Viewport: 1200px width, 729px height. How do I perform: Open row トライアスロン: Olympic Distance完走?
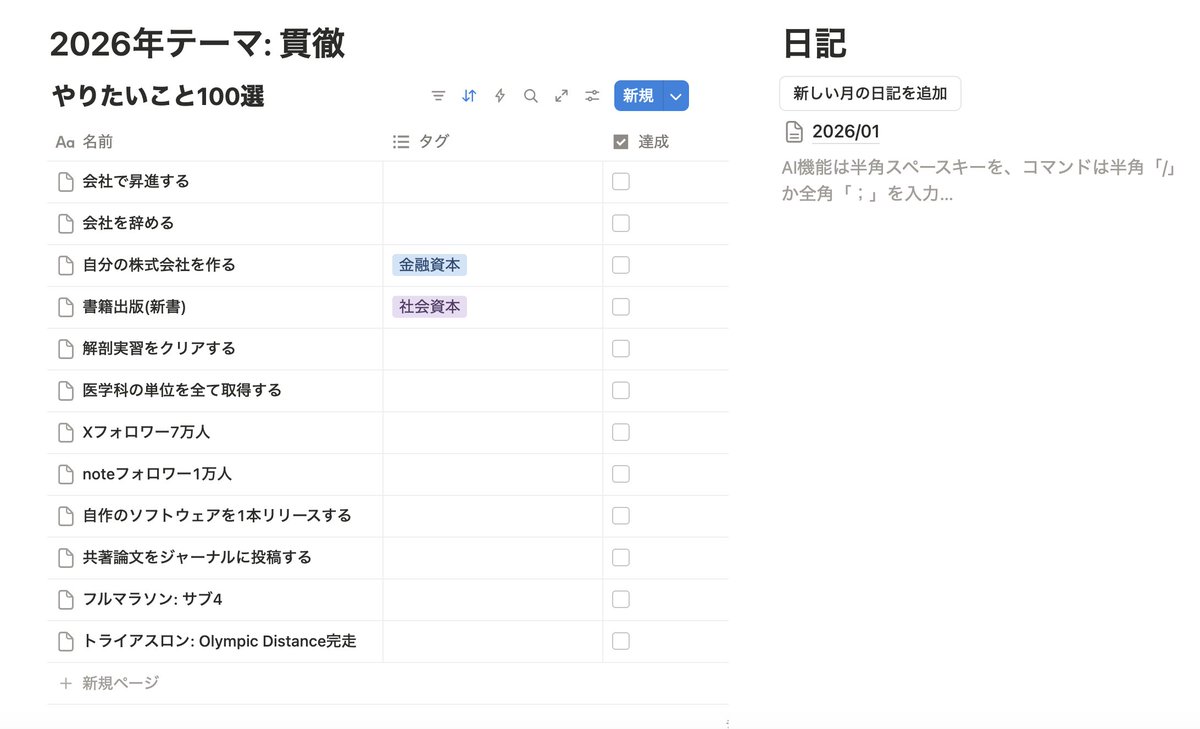point(219,641)
